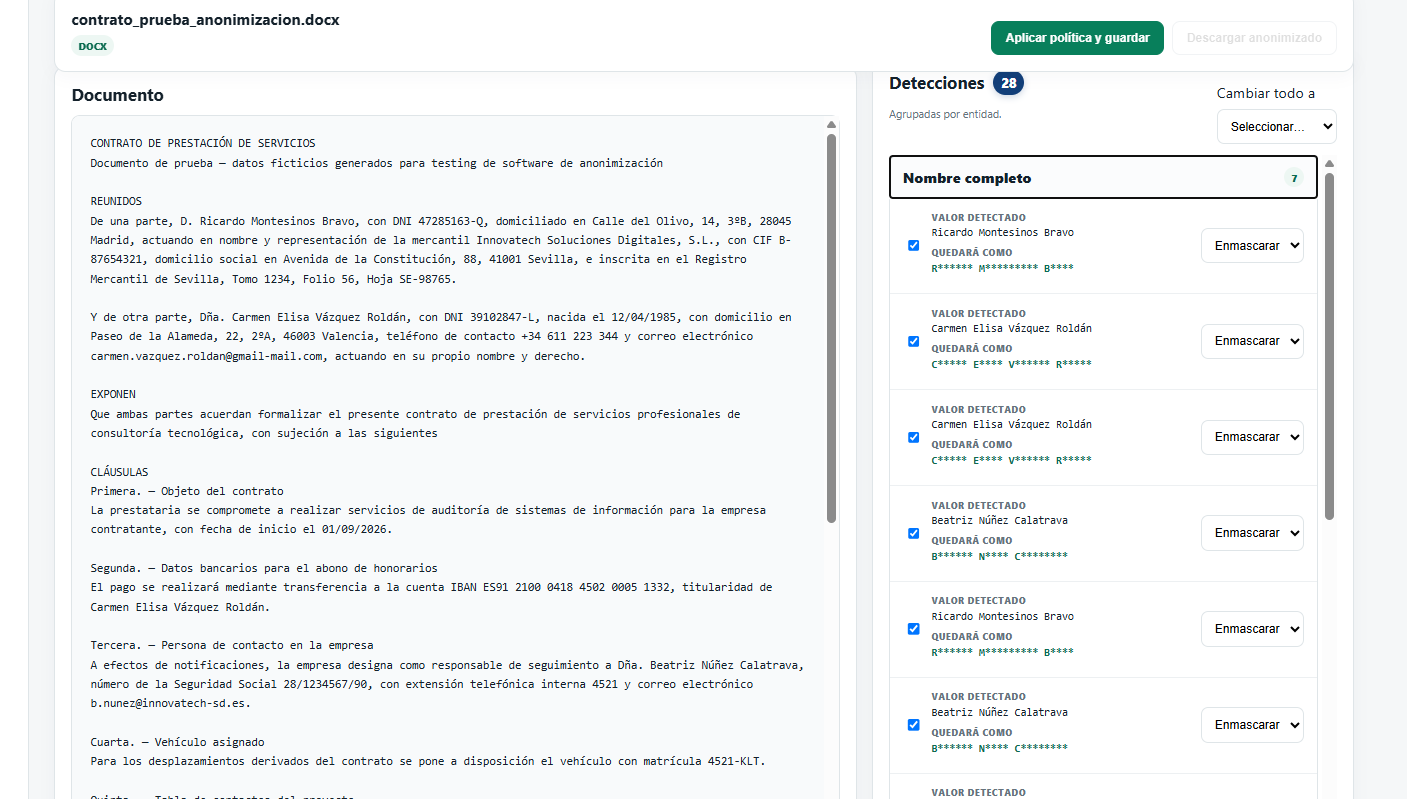Click the Agrupadas por entidad caption
1407x799 pixels.
click(x=945, y=114)
